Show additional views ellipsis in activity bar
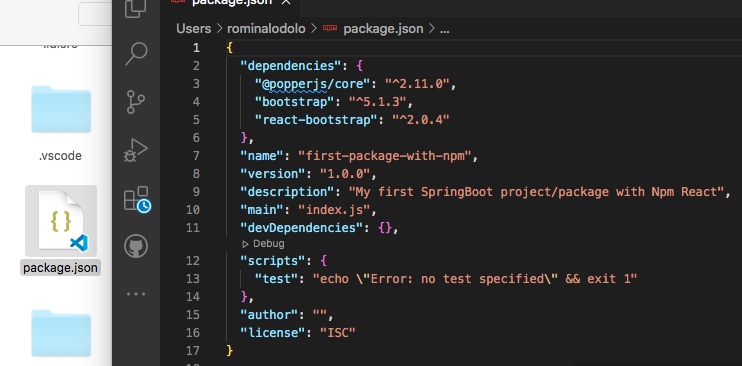Screen dimensions: 742x366 click(x=136, y=294)
